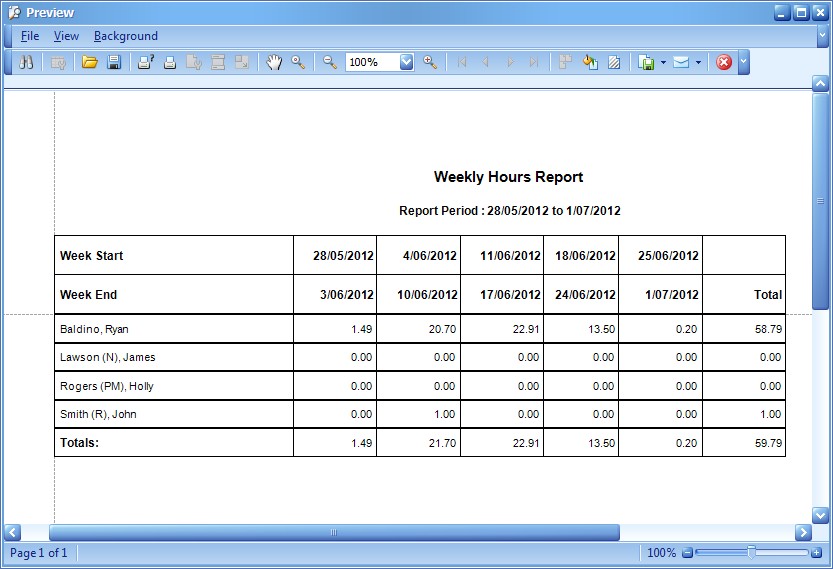The height and width of the screenshot is (569, 833).
Task: Open the Print dialog icon with question mark
Action: point(146,62)
